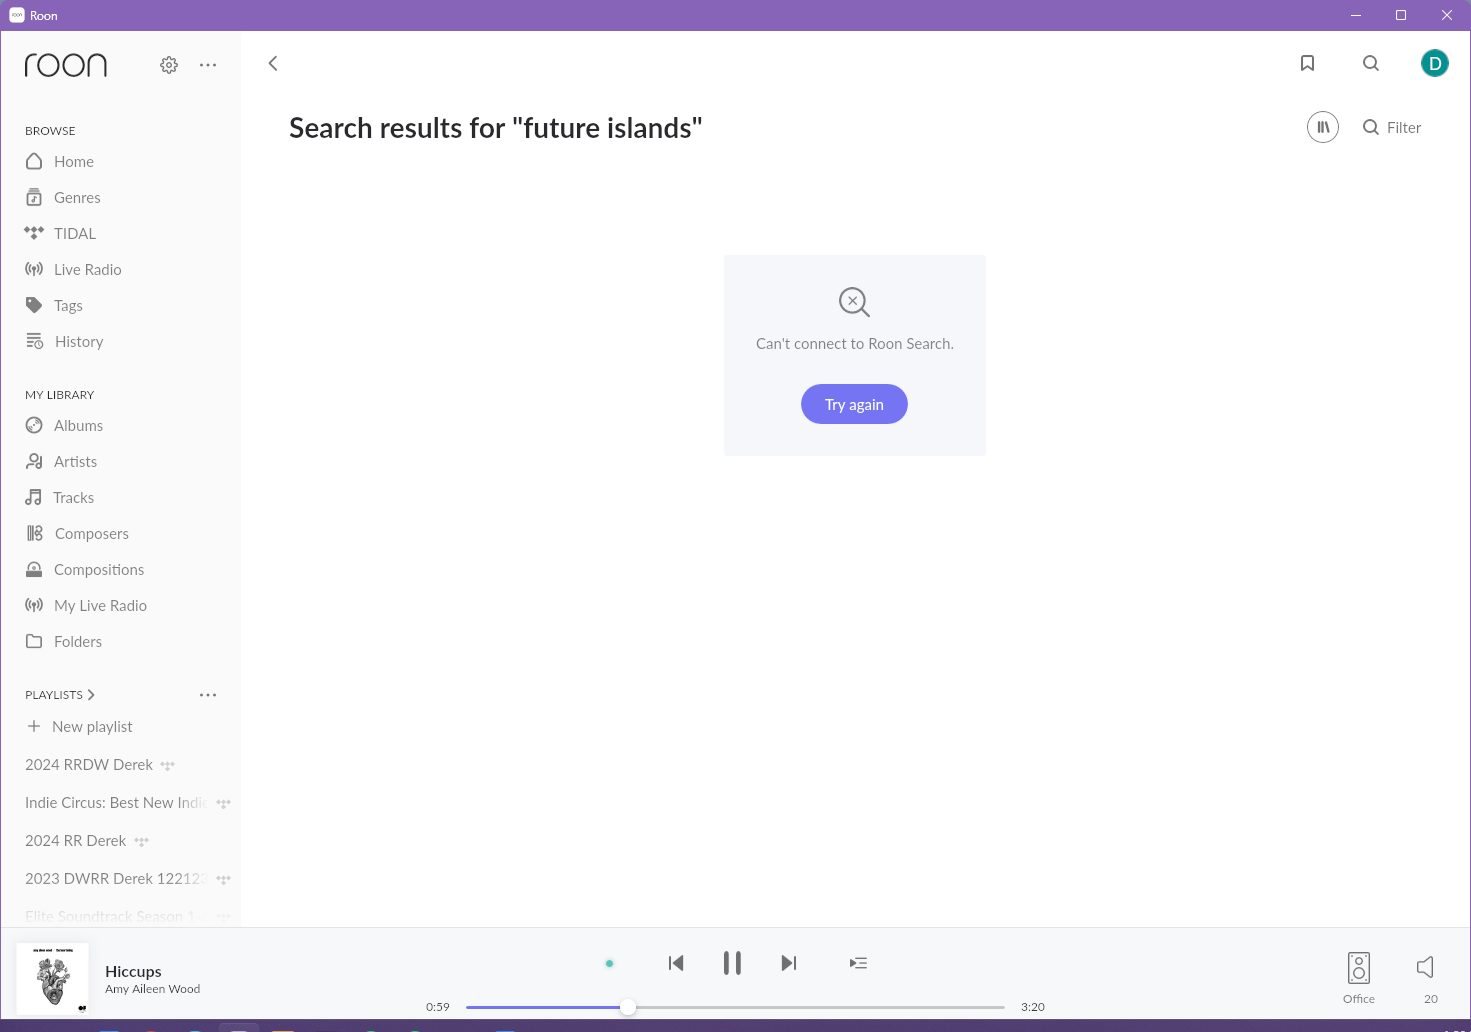Viewport: 1471px width, 1032px height.
Task: Open History section
Action: [x=64, y=341]
